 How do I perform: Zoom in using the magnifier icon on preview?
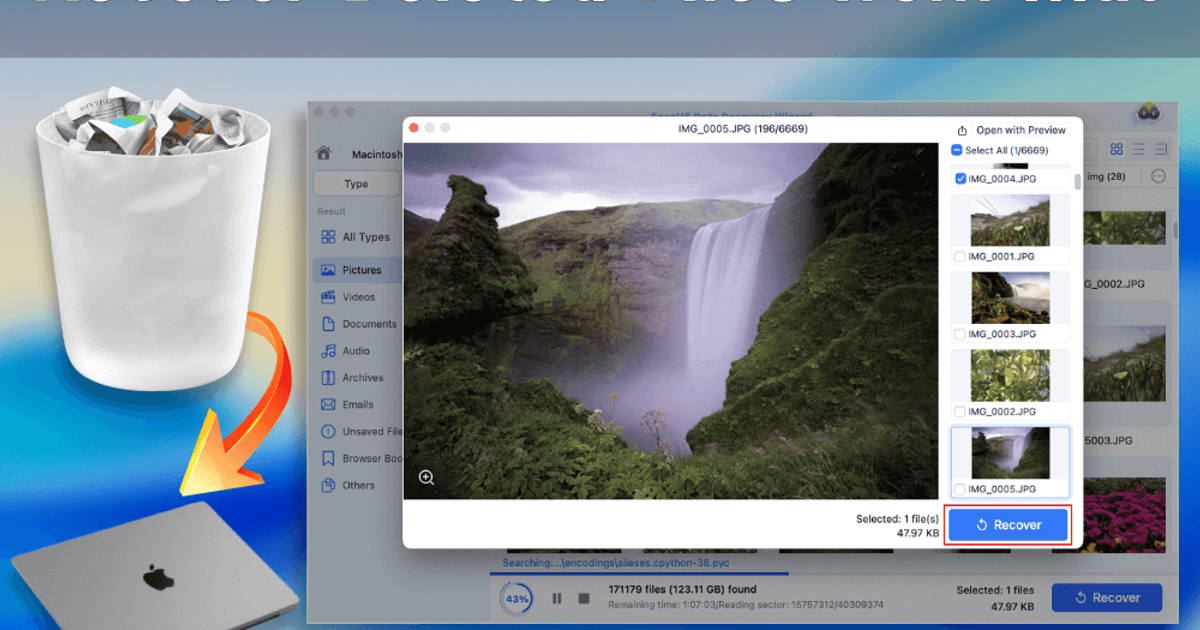pos(427,478)
